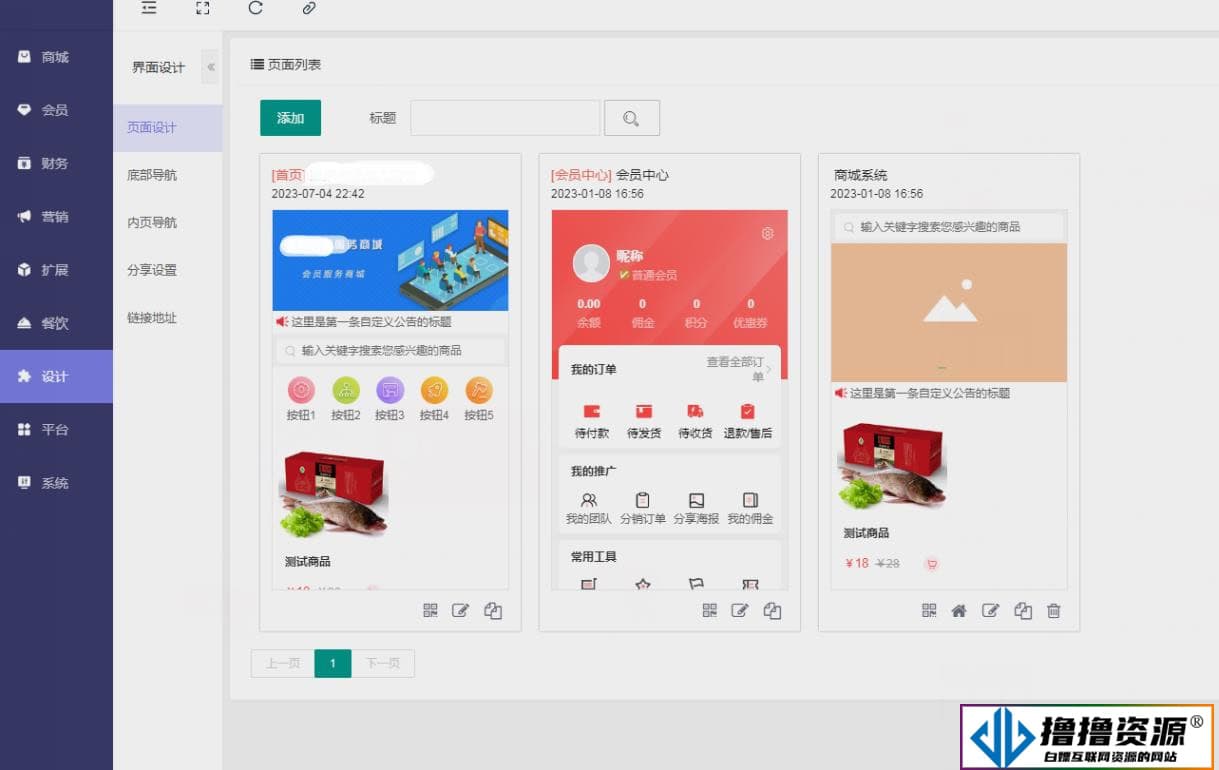1219x770 pixels.
Task: Click 我的团队 icon in 会员中心 preview
Action: [589, 499]
